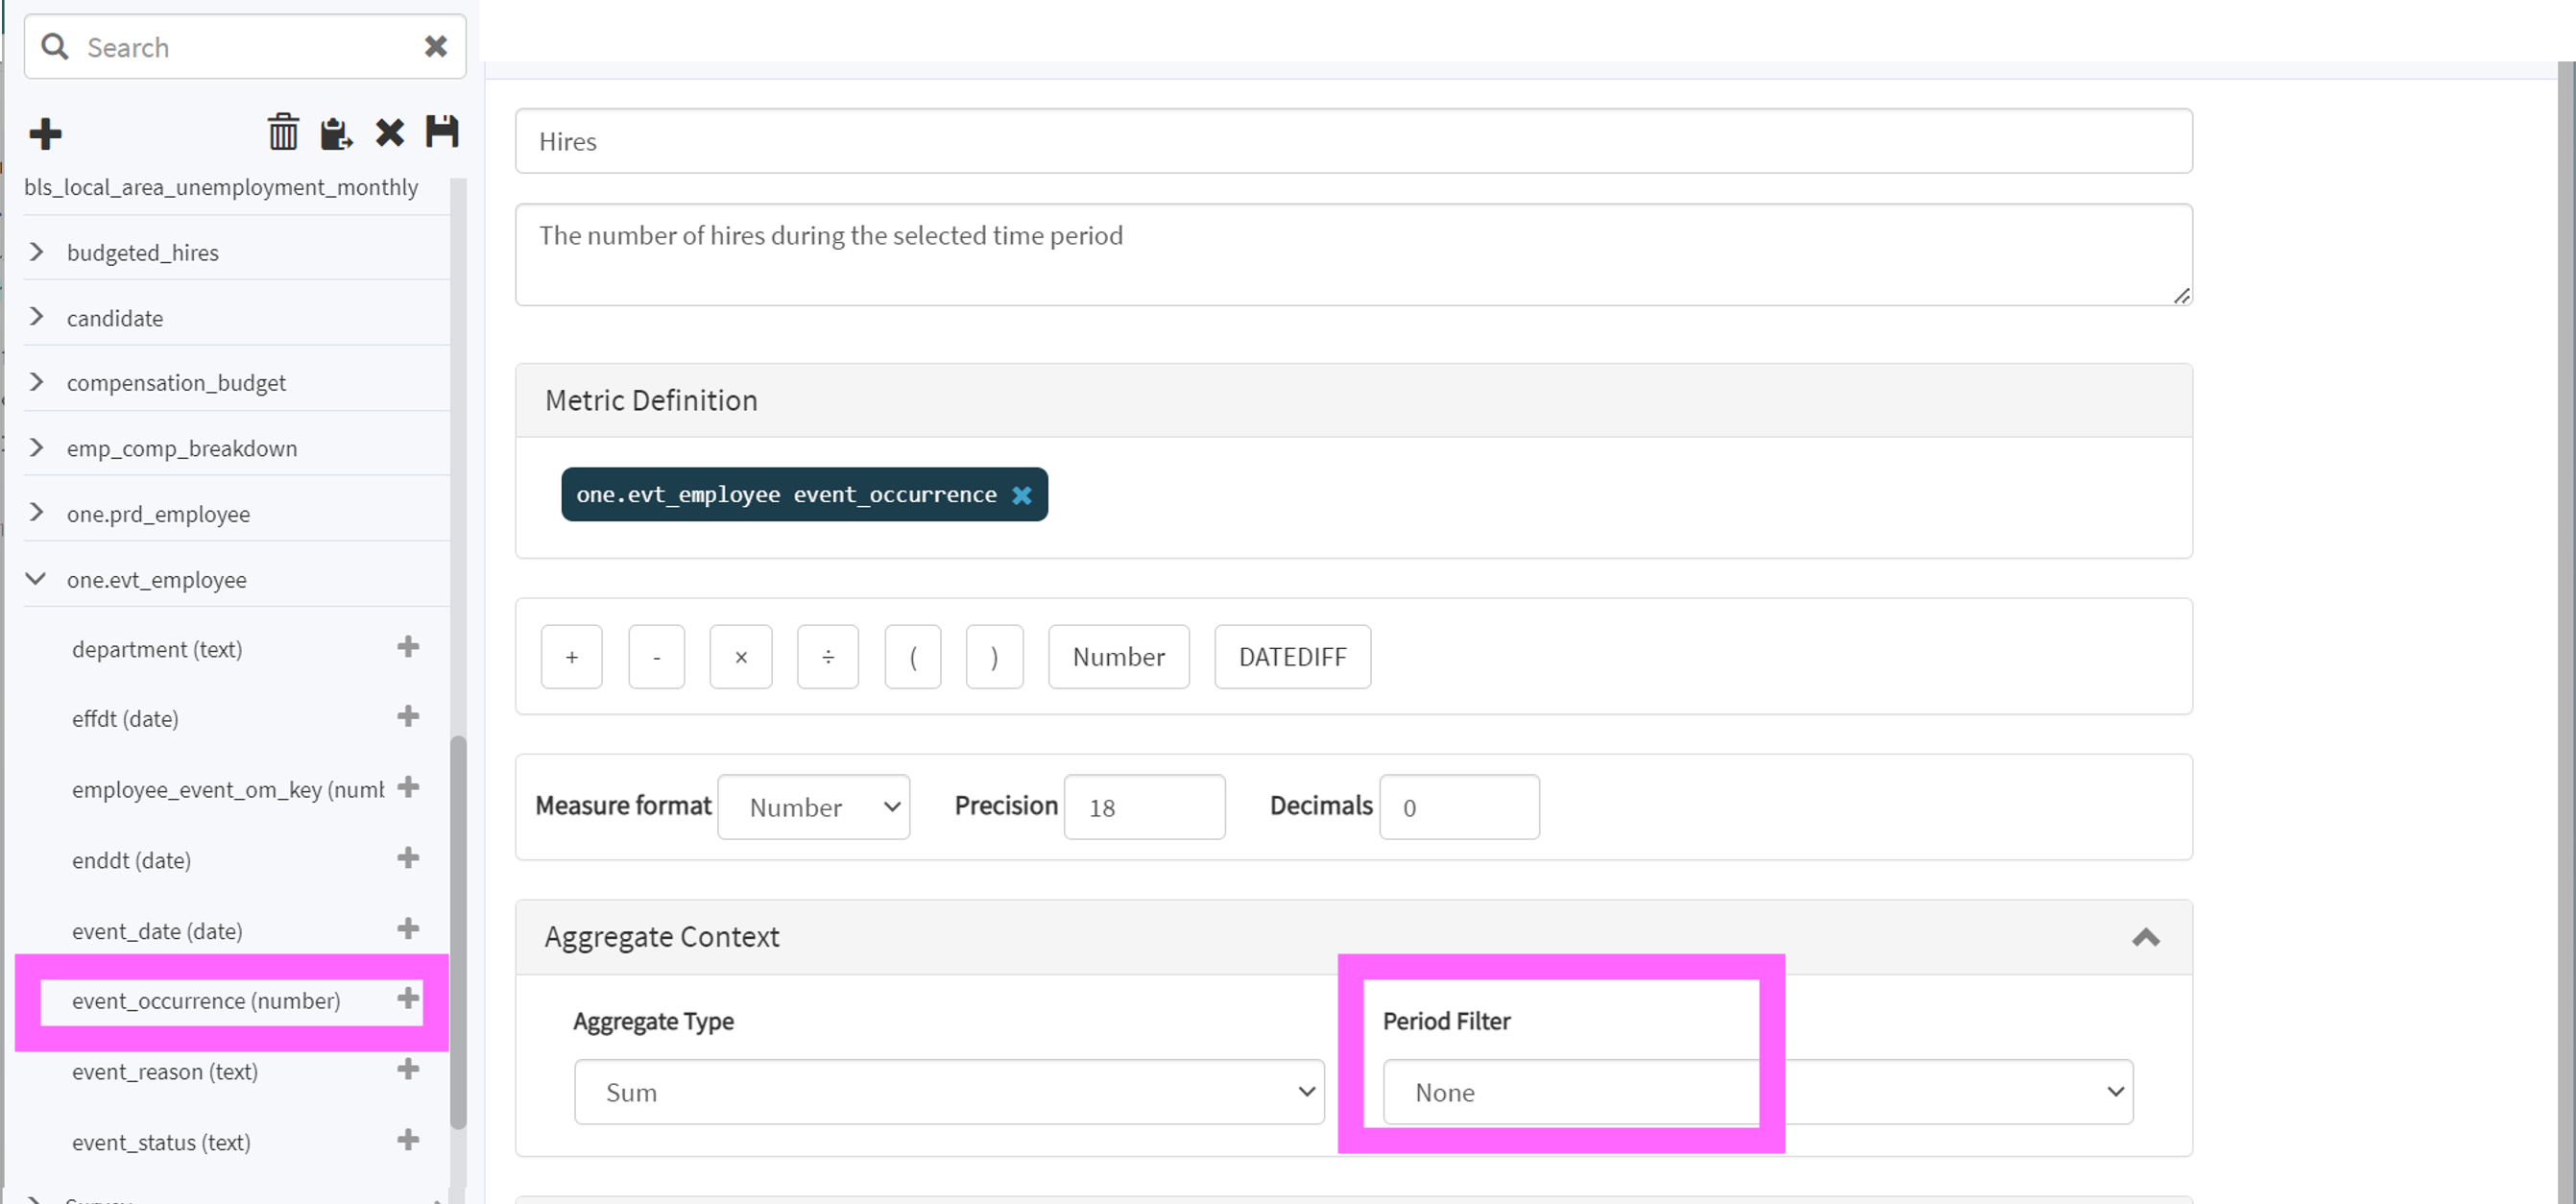Collapse the Aggregate Context section
Viewport: 2576px width, 1204px height.
[2145, 937]
